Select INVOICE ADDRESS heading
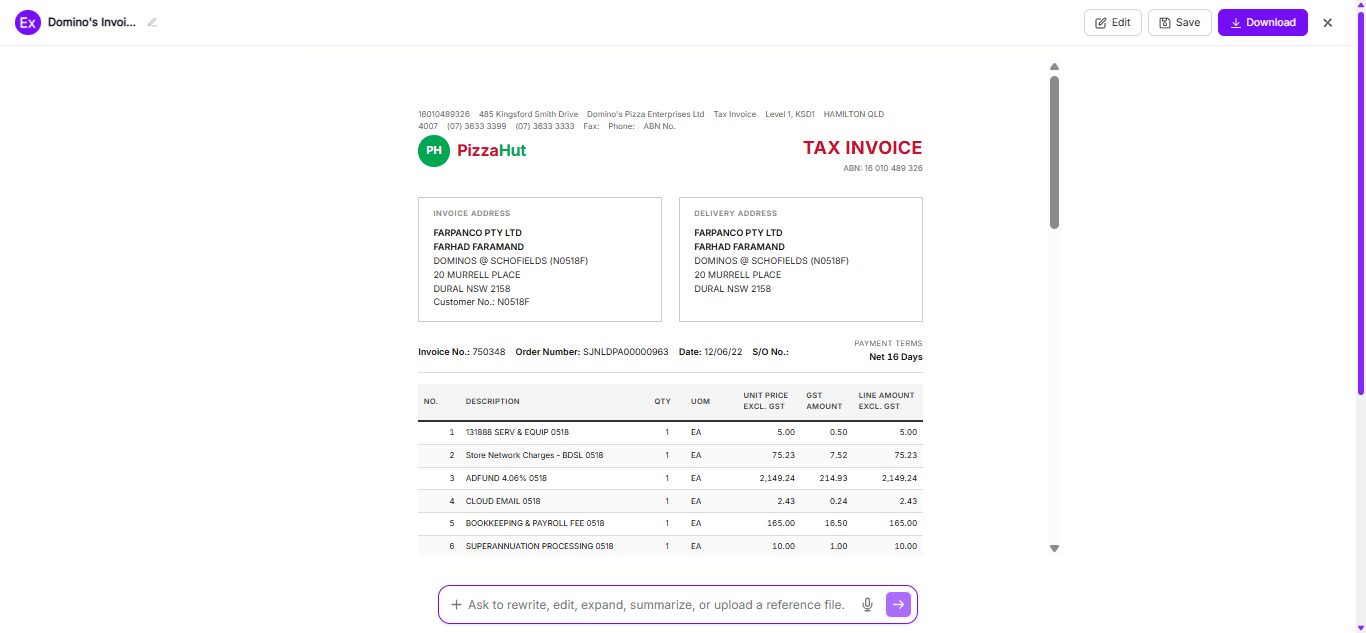 pyautogui.click(x=472, y=213)
